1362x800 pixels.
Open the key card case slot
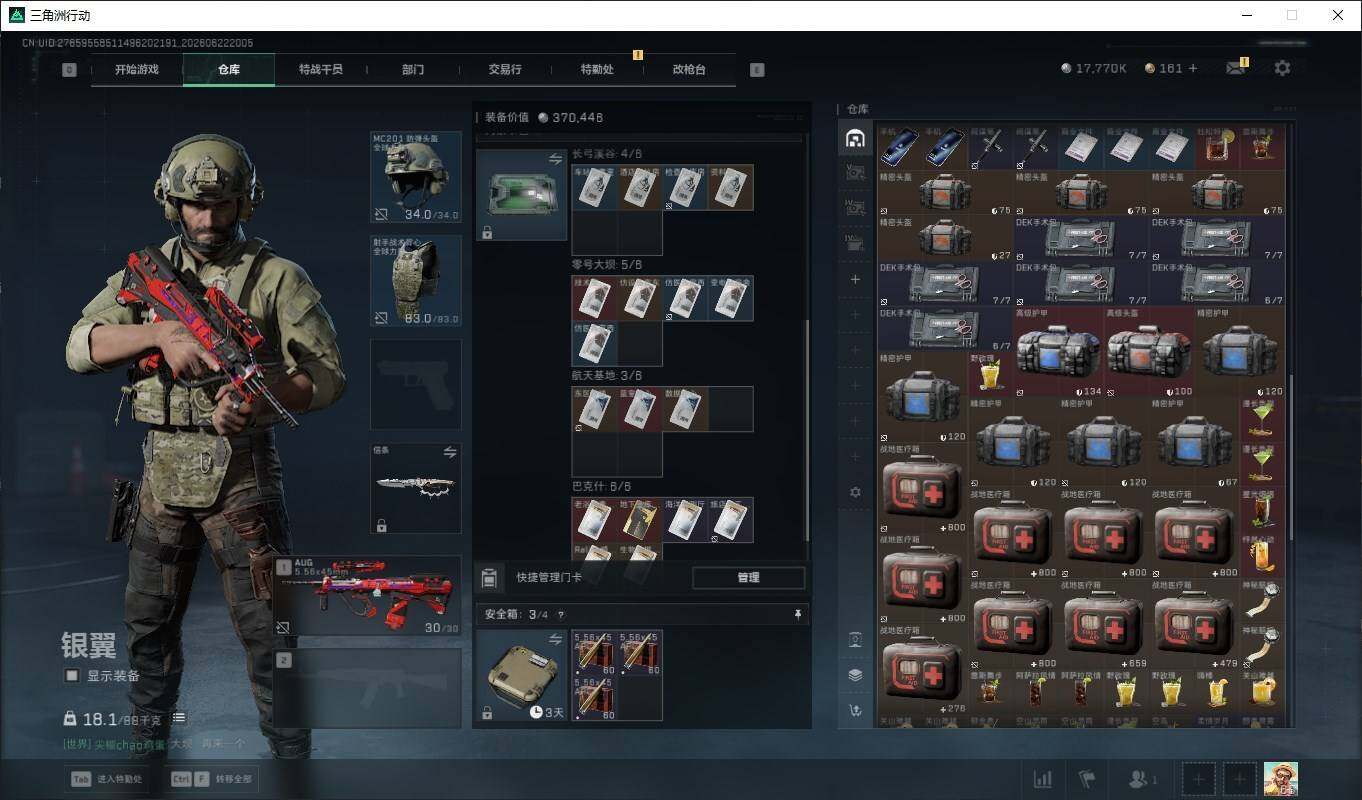522,195
